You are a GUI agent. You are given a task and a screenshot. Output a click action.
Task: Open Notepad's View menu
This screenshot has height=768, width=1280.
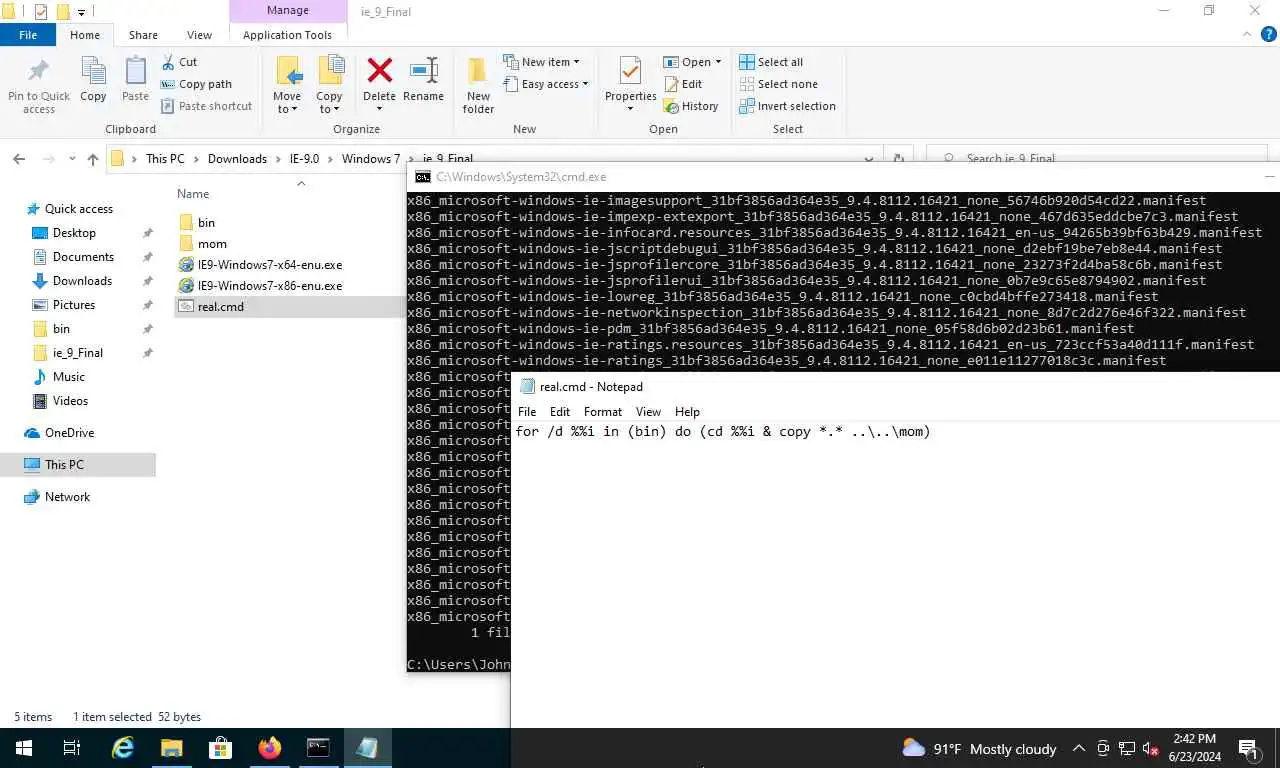click(x=648, y=412)
